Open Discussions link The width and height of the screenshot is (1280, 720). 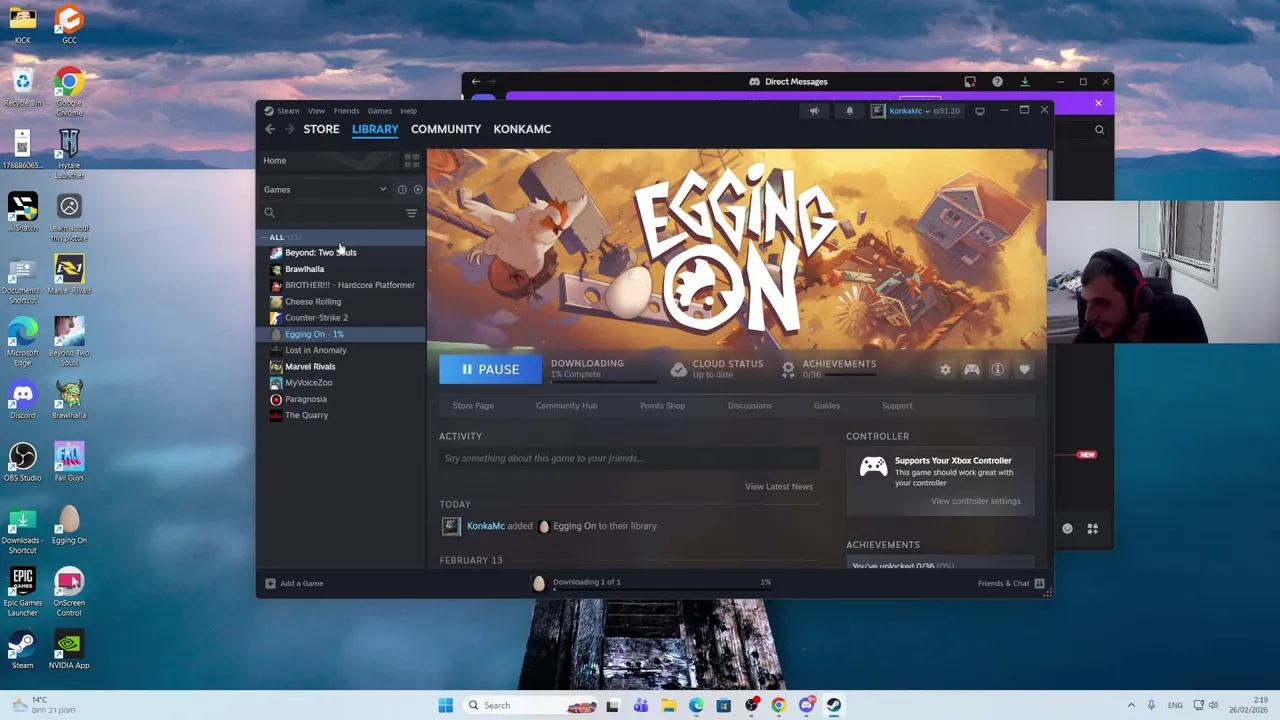pos(749,406)
